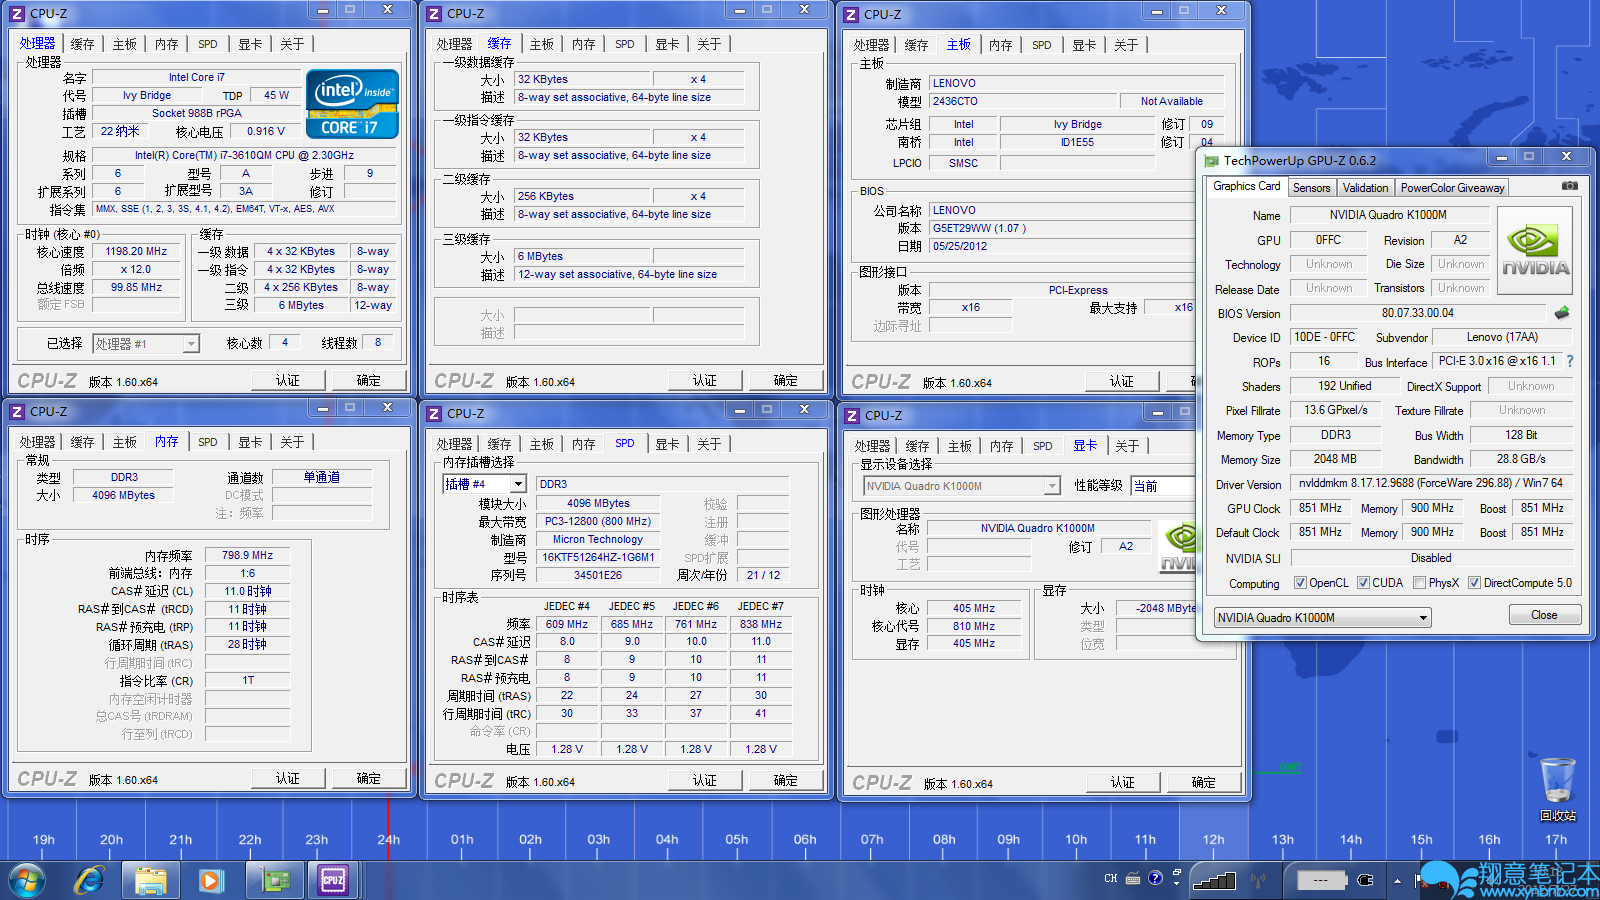Image resolution: width=1600 pixels, height=900 pixels.
Task: Click the GPU-Z graphics card taskbar icon
Action: 273,881
